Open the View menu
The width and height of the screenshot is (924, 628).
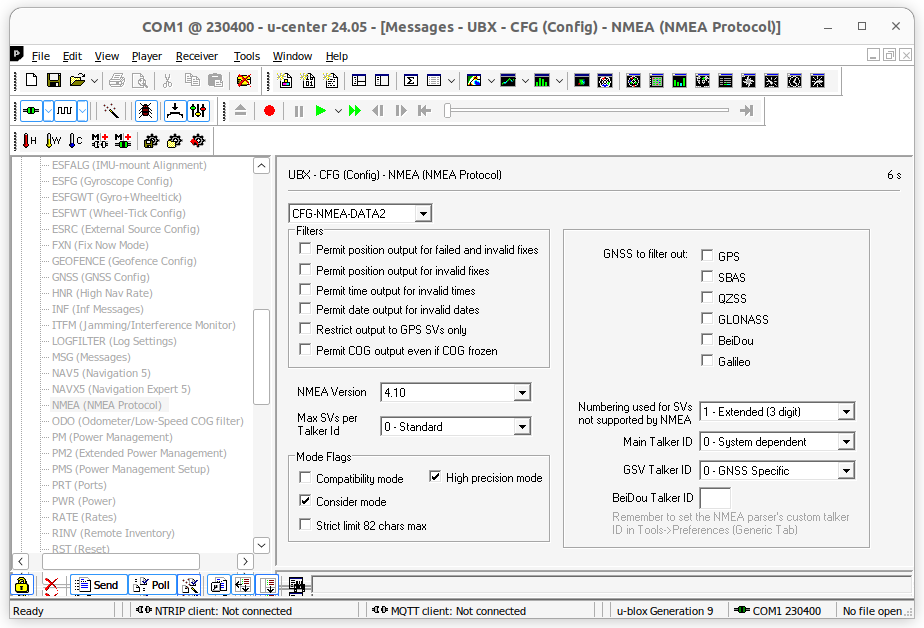[107, 56]
